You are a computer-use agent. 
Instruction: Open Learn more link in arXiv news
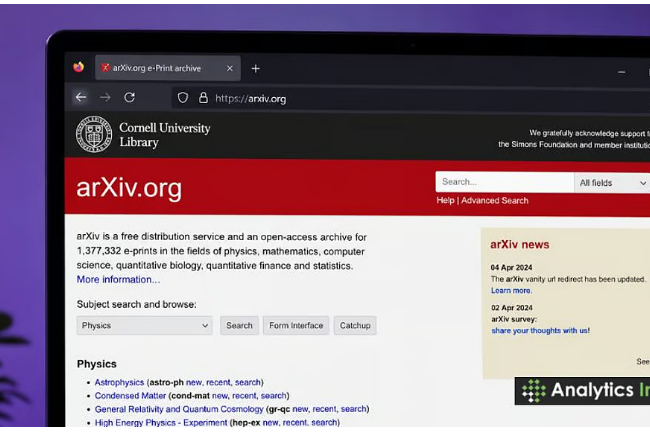point(511,291)
